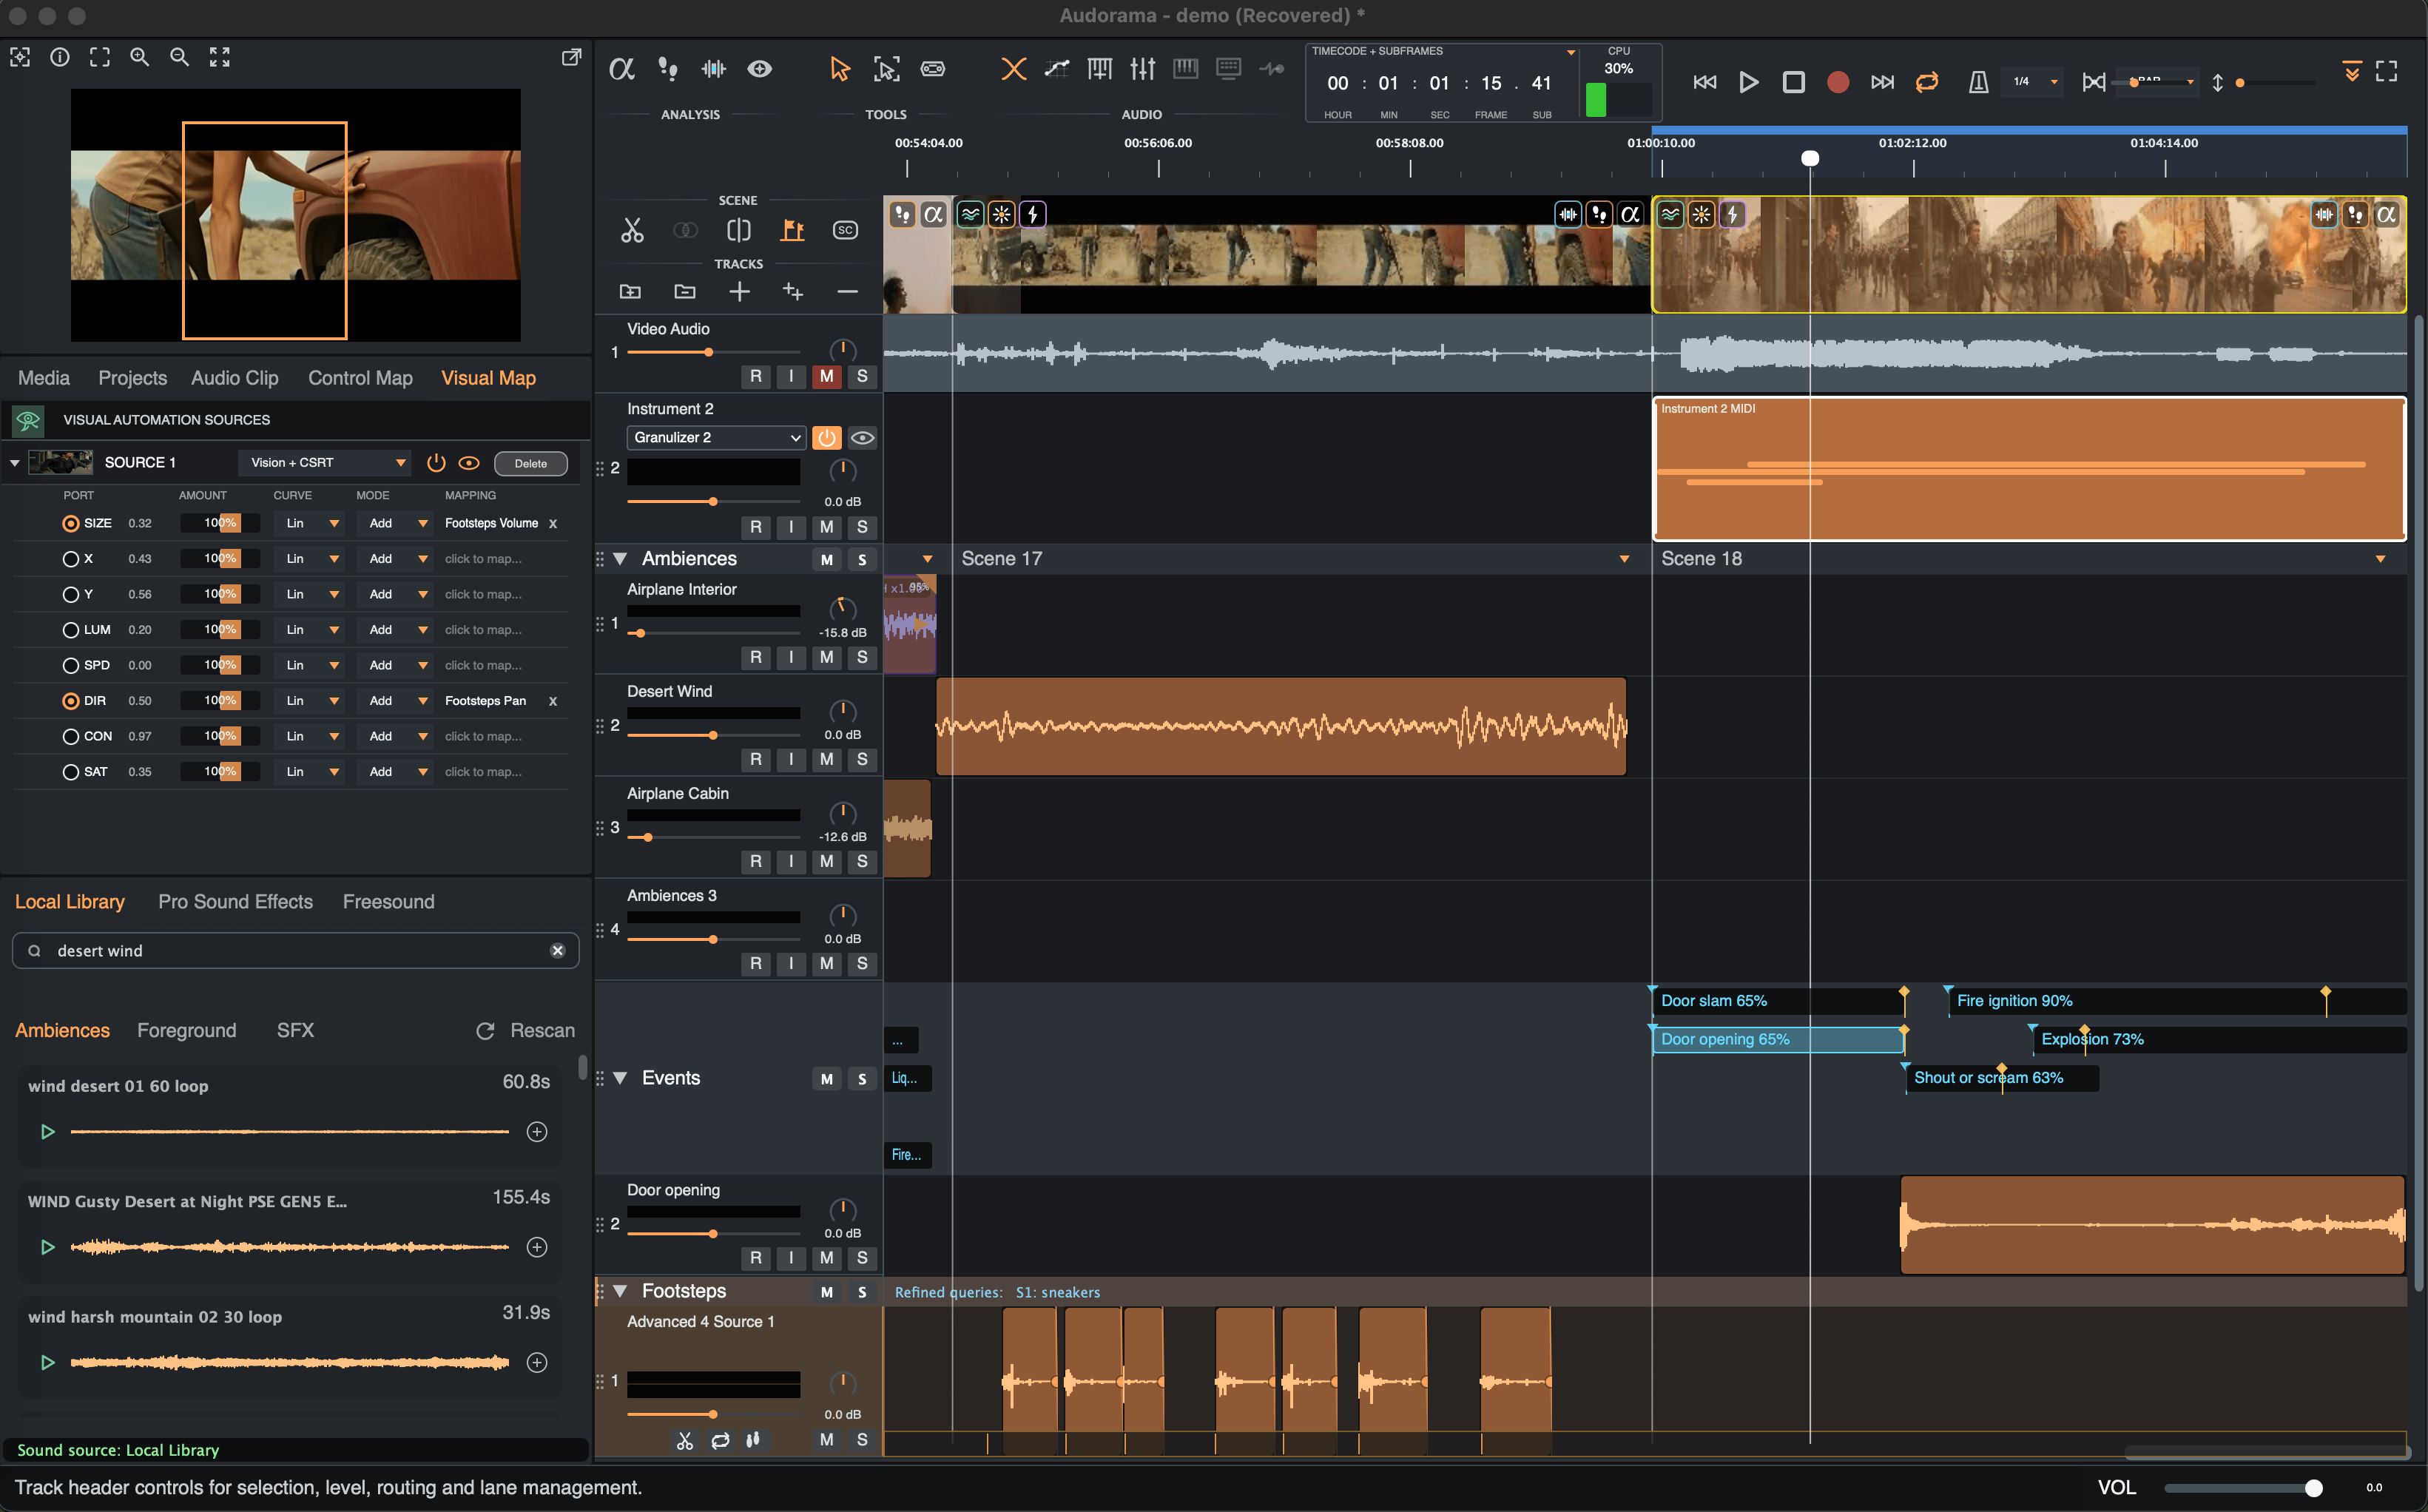
Task: Open the Scene 17 dropdown arrow
Action: [x=1624, y=559]
